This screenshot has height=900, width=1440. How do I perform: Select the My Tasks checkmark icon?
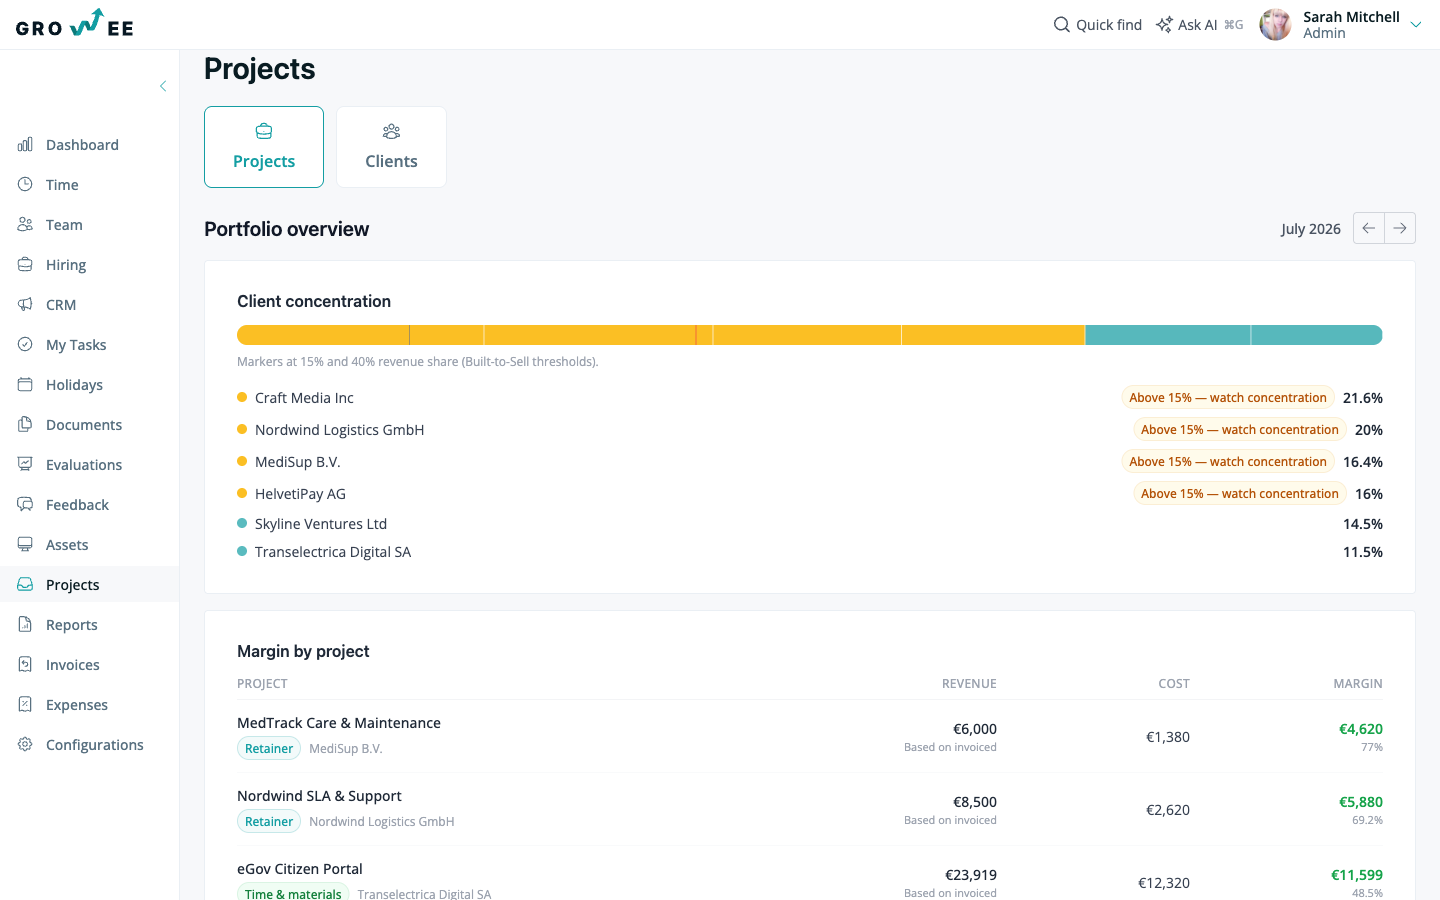pos(25,345)
